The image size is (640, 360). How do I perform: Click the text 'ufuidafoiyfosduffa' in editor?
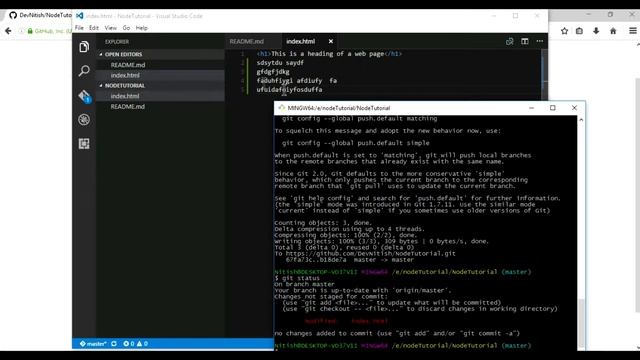coord(289,90)
